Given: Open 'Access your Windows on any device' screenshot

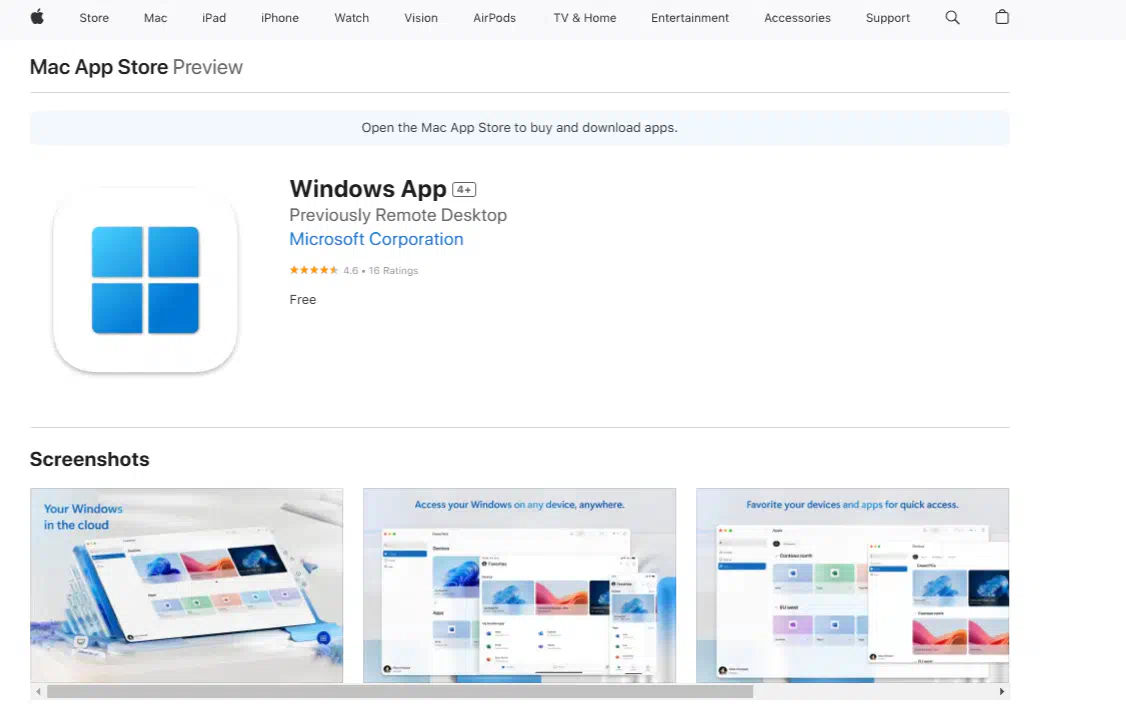Looking at the screenshot, I should (x=519, y=585).
